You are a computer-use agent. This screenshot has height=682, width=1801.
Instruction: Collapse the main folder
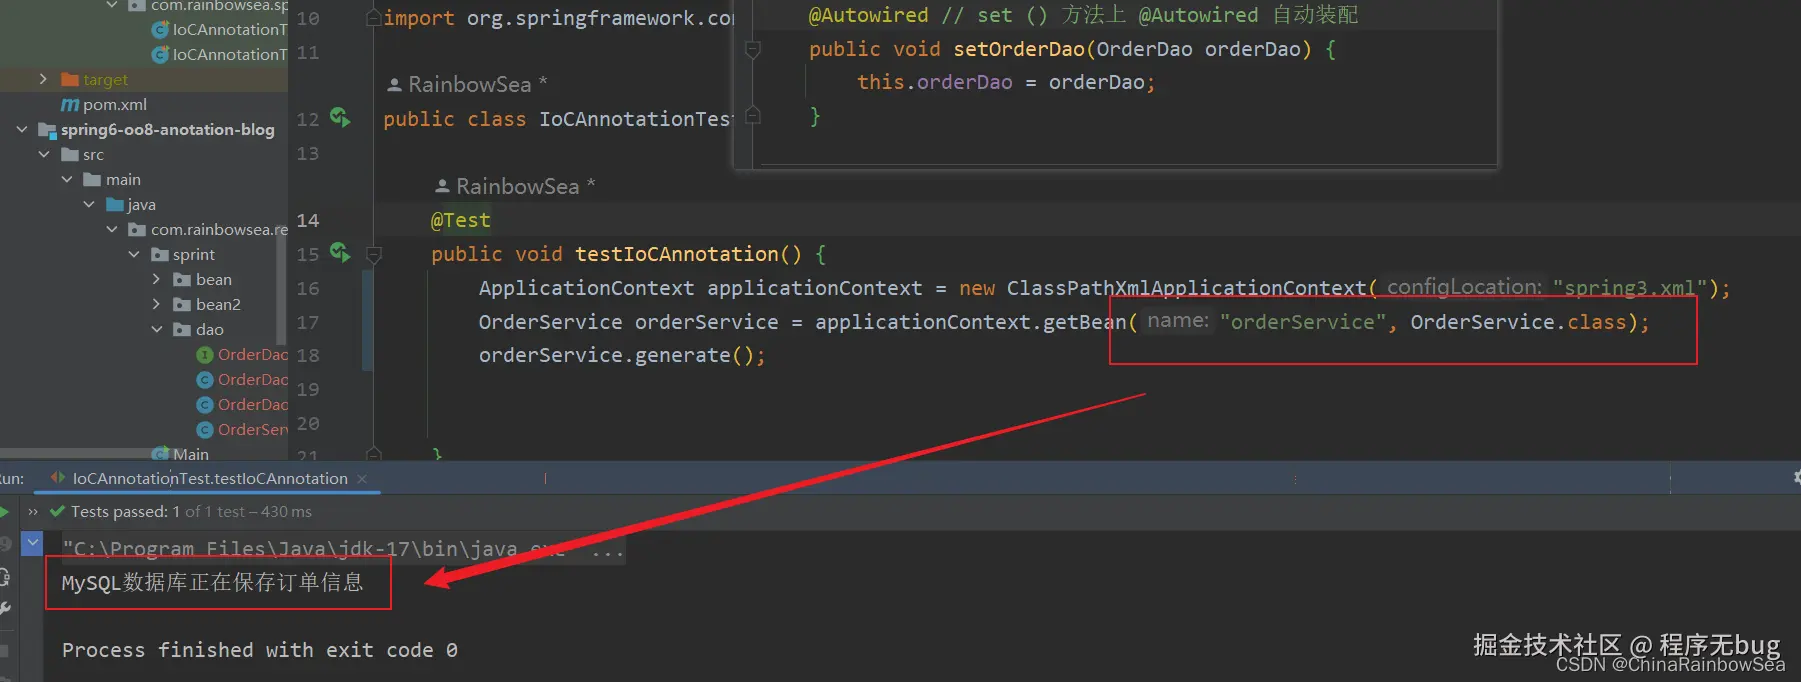pyautogui.click(x=67, y=179)
